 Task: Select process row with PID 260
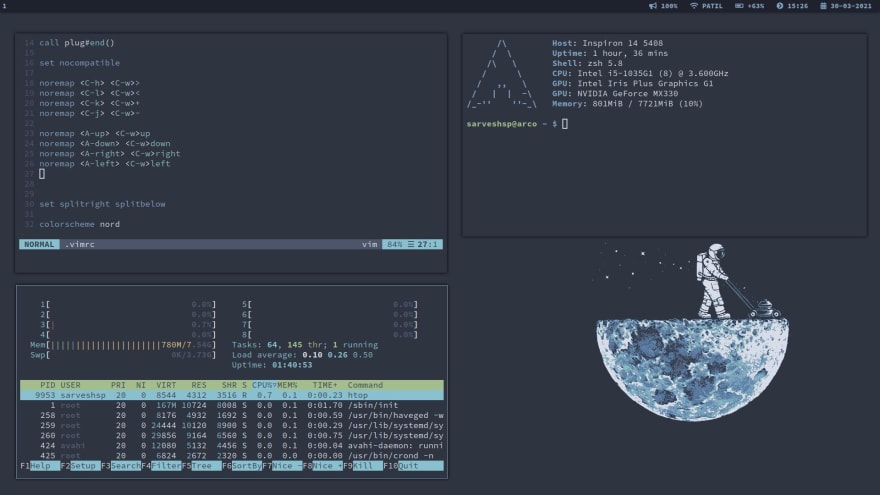coord(232,436)
